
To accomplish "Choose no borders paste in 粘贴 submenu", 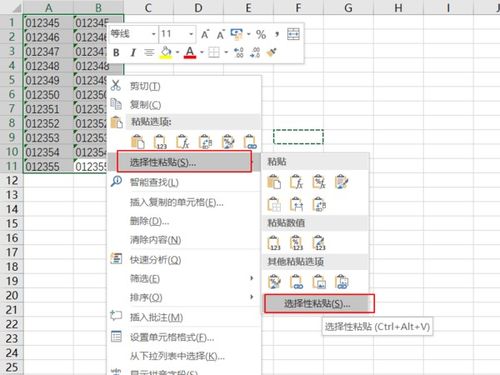I will coord(274,204).
